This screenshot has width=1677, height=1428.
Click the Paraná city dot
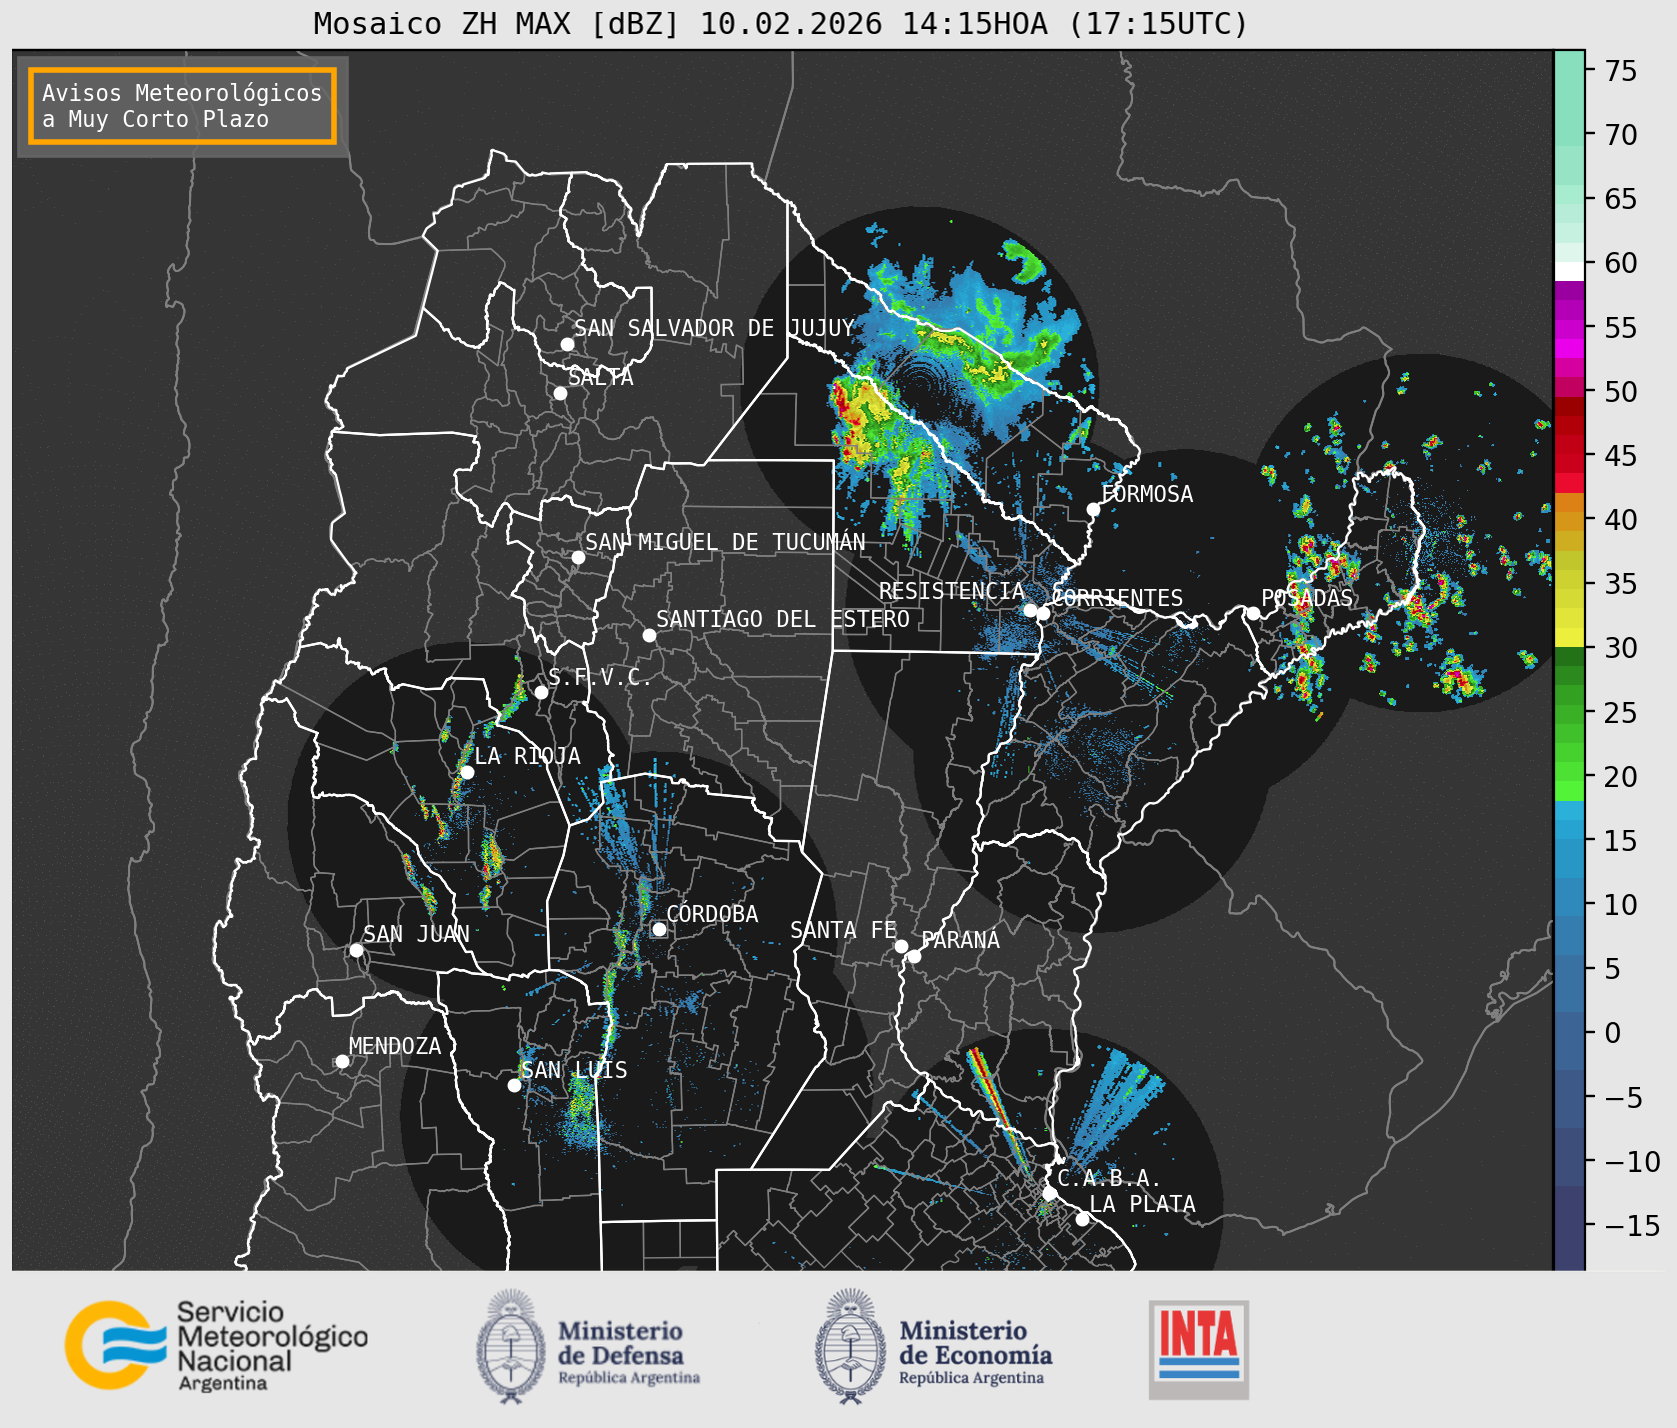(x=914, y=956)
